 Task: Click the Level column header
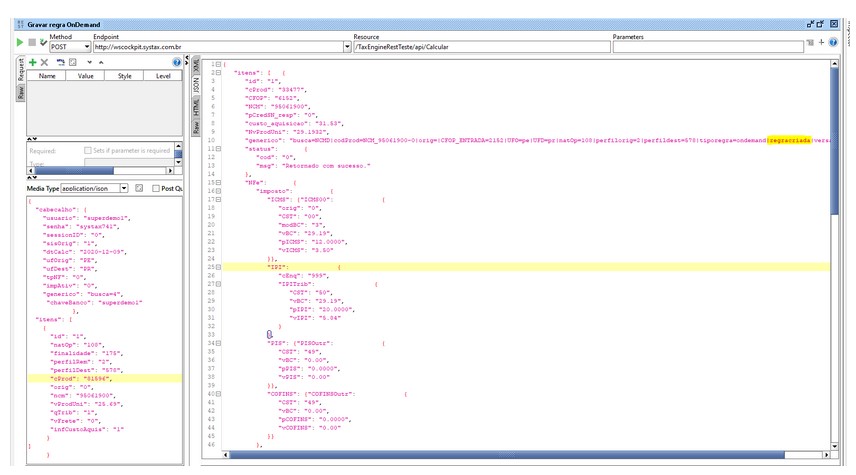click(x=163, y=76)
